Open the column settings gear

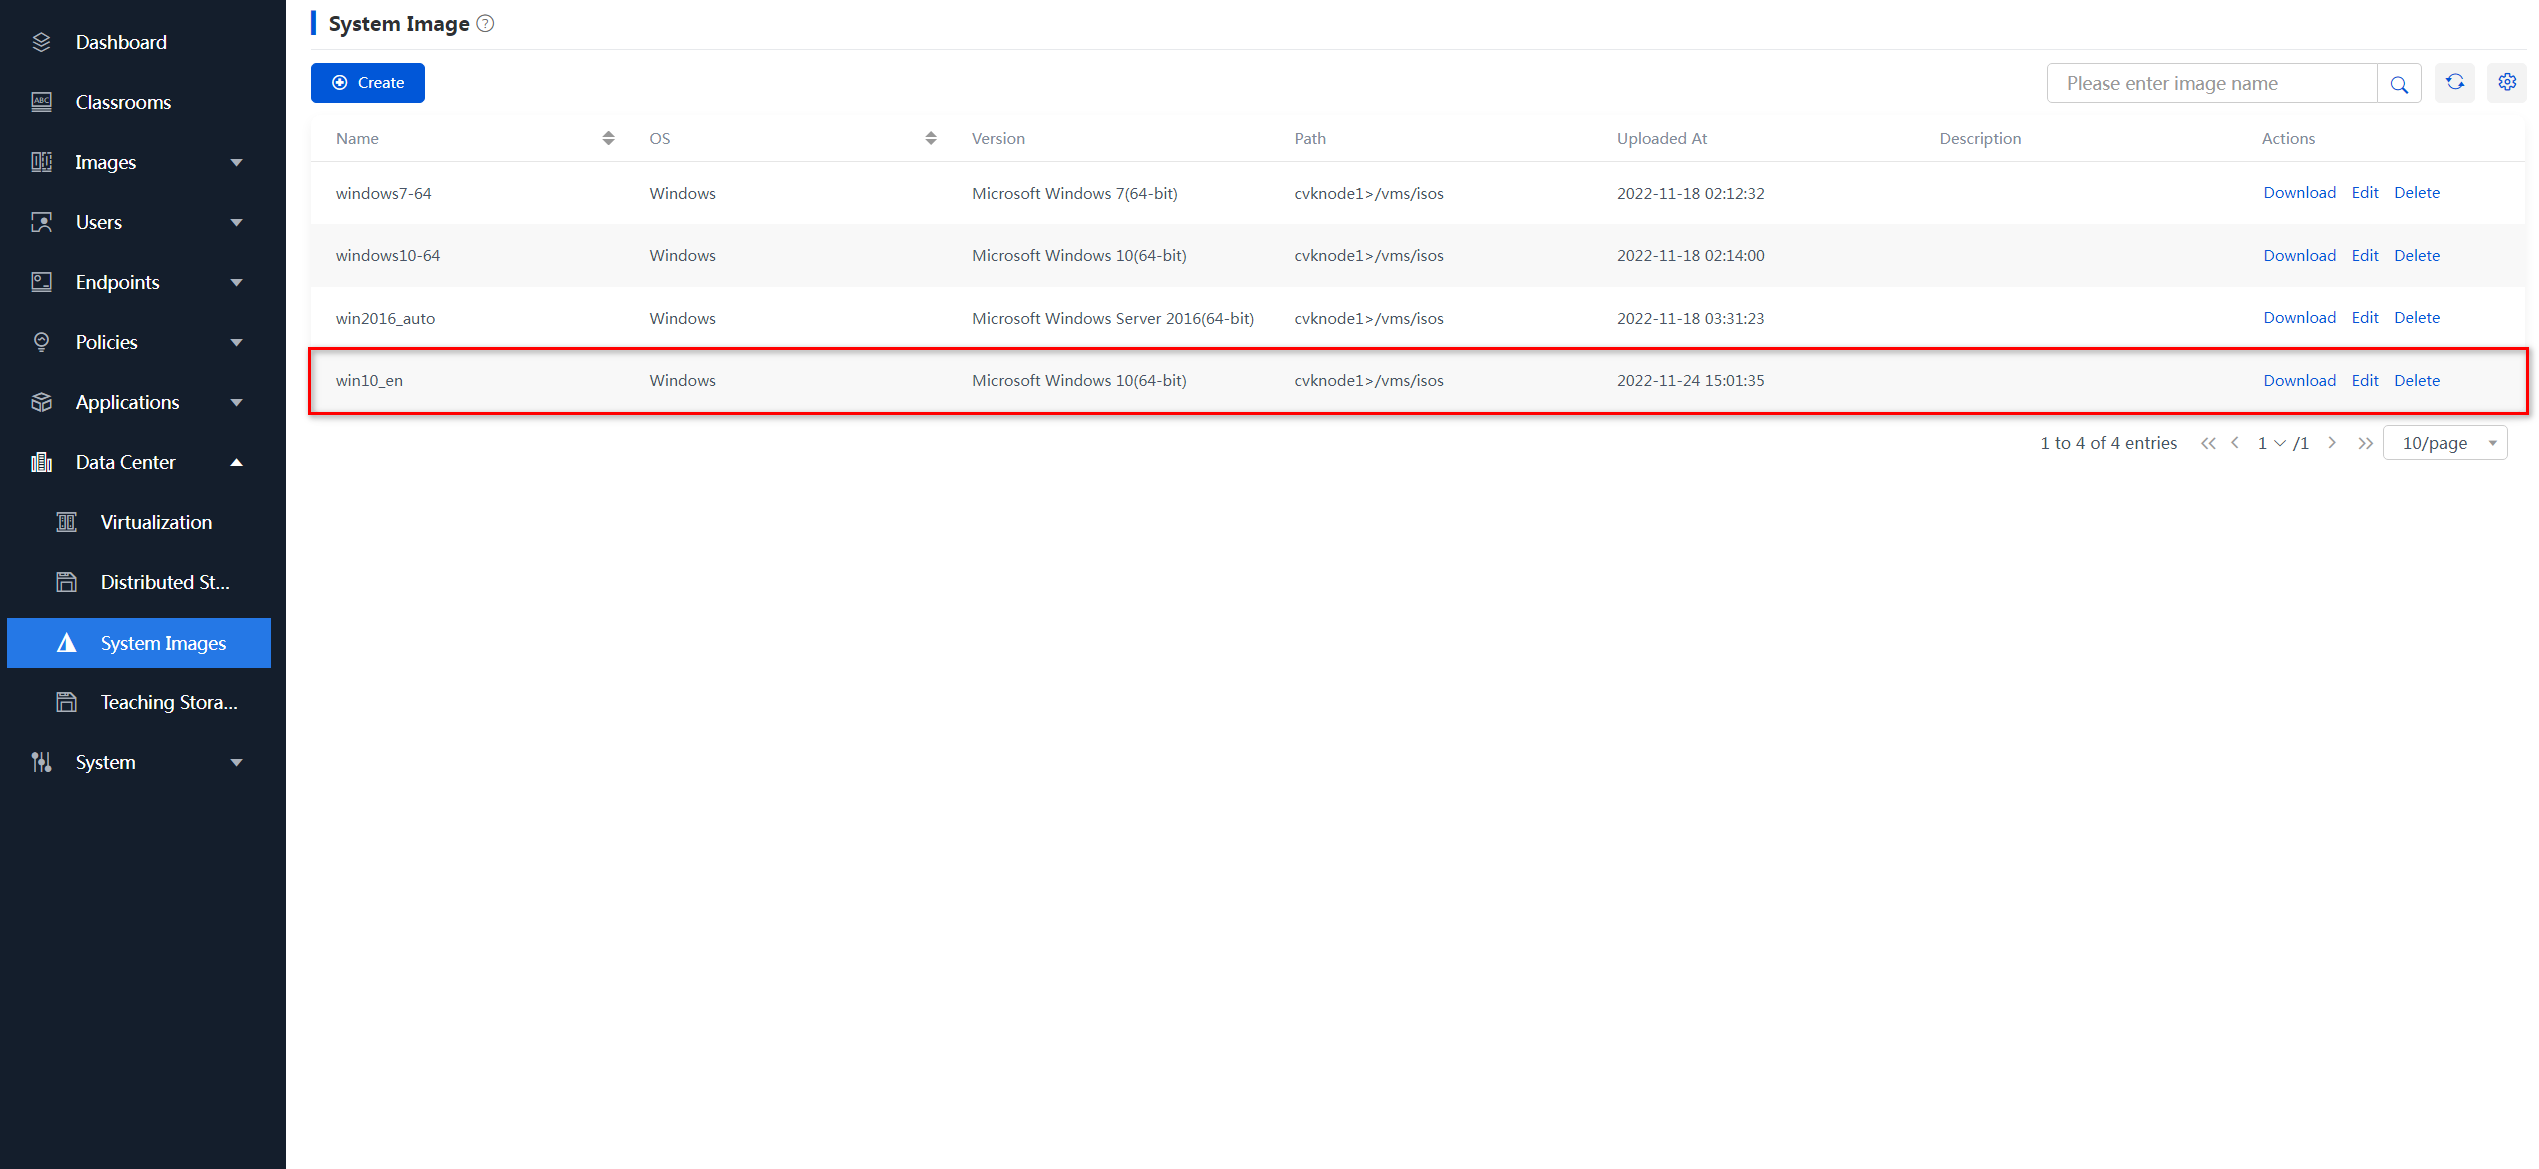pos(2507,83)
